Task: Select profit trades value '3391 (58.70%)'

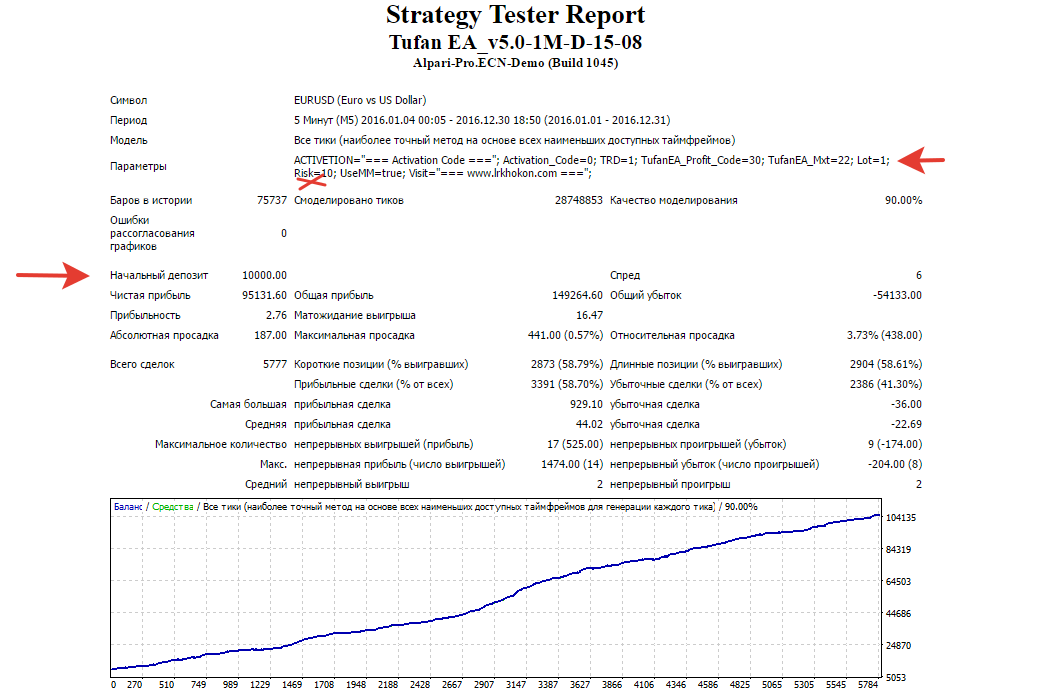Action: click(x=567, y=384)
